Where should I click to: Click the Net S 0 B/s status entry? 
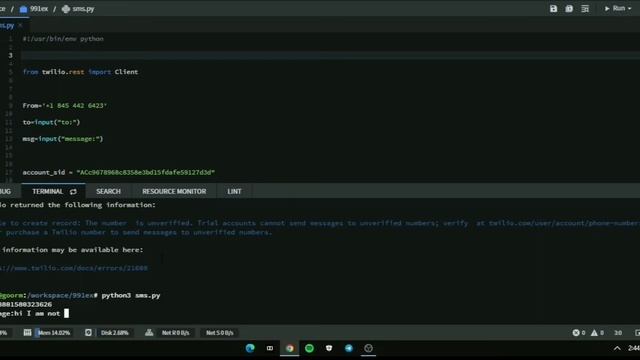220,333
